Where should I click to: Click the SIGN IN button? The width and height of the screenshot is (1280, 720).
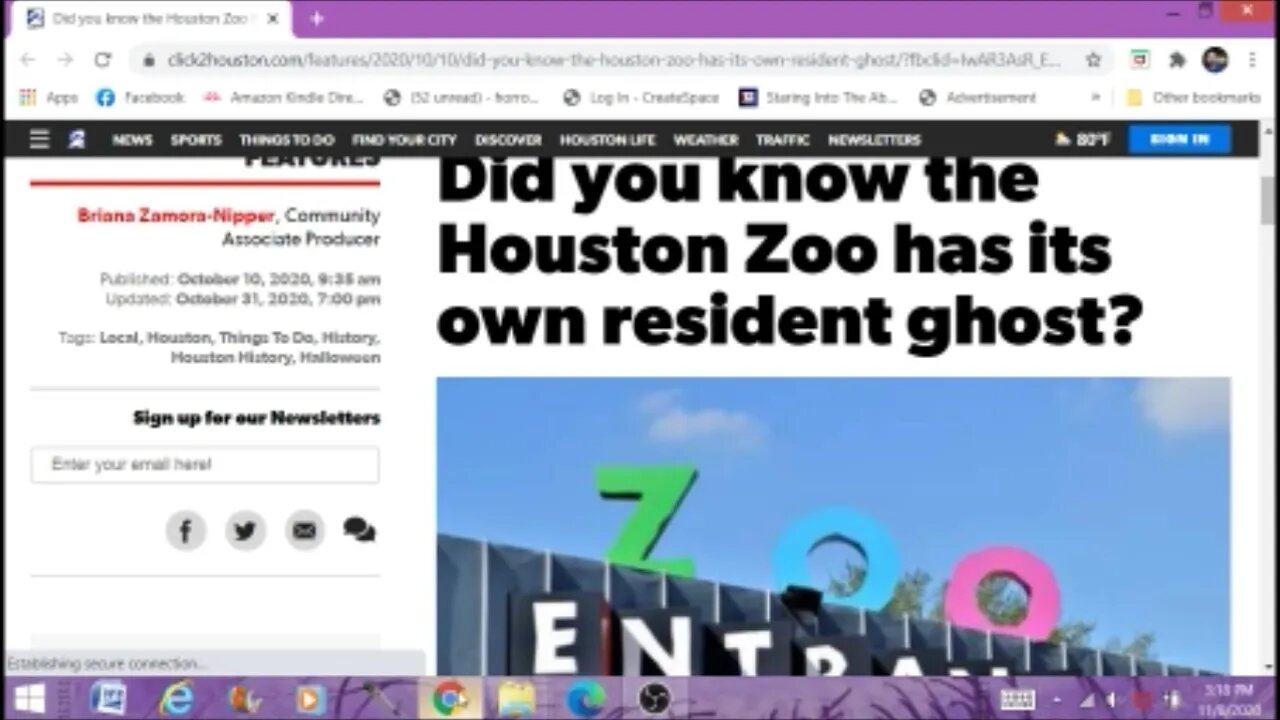pyautogui.click(x=1180, y=139)
